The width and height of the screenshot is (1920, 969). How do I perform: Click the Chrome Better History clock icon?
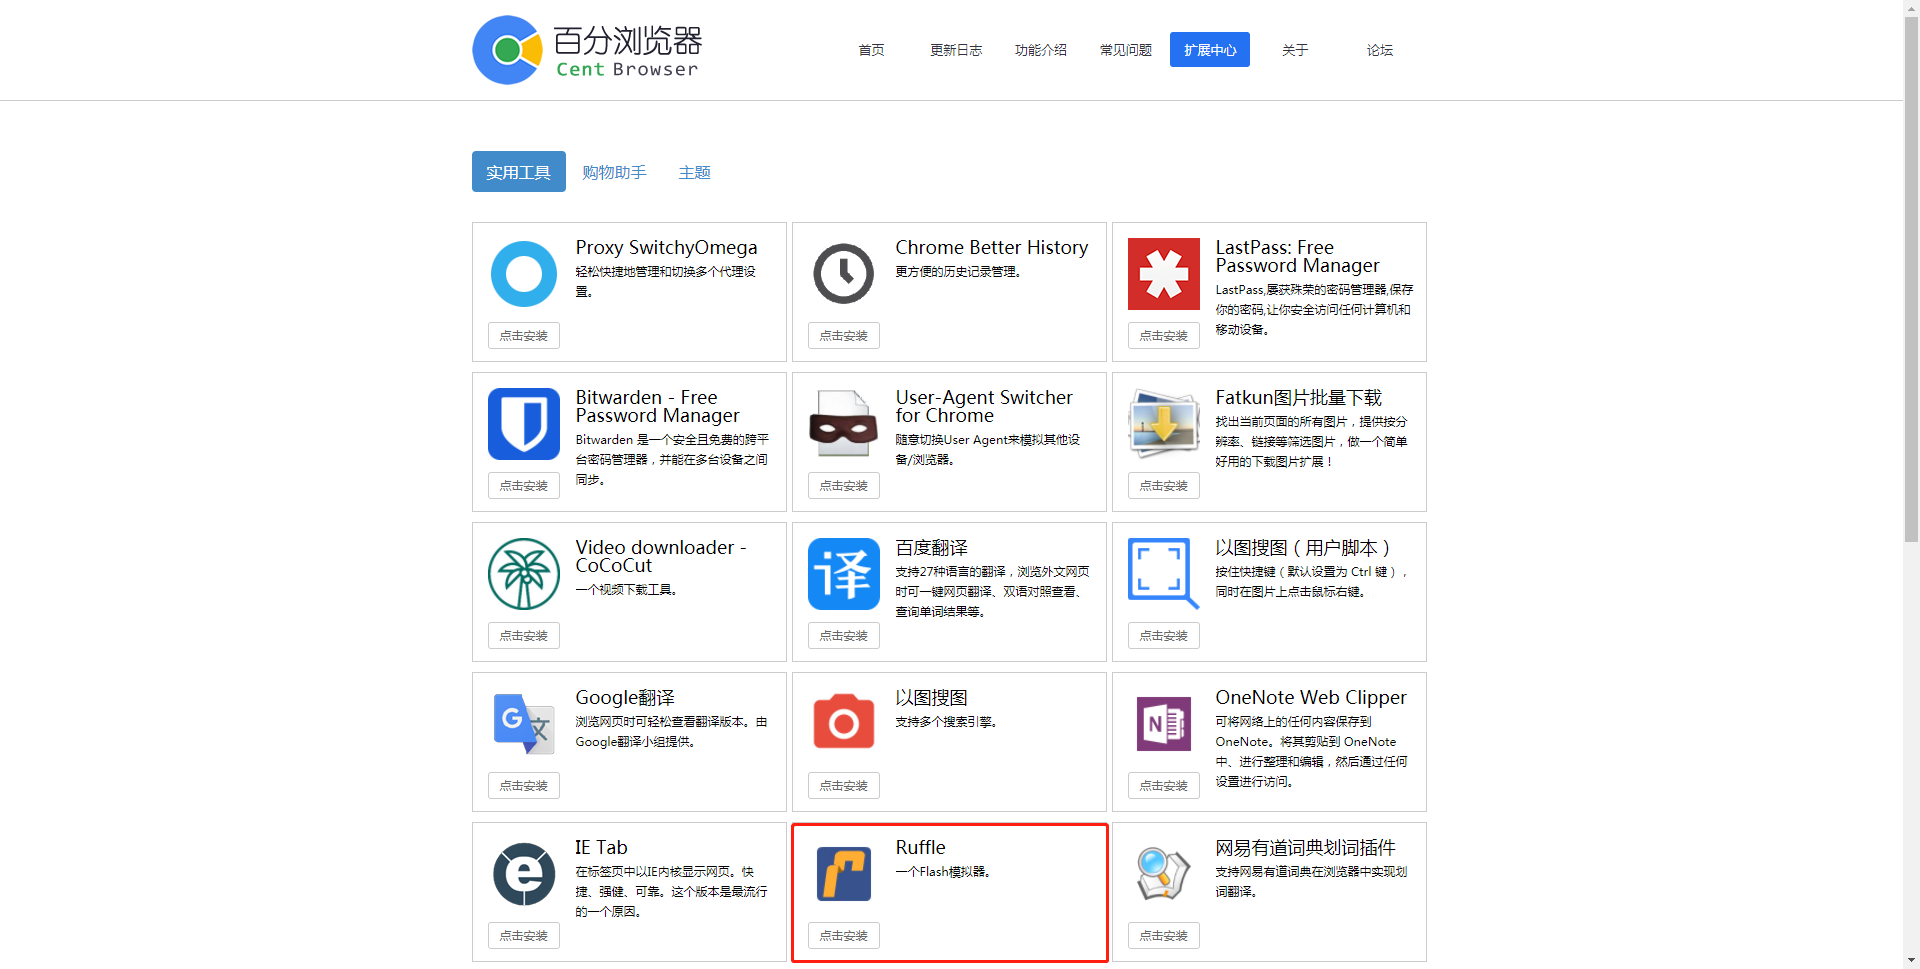[844, 274]
